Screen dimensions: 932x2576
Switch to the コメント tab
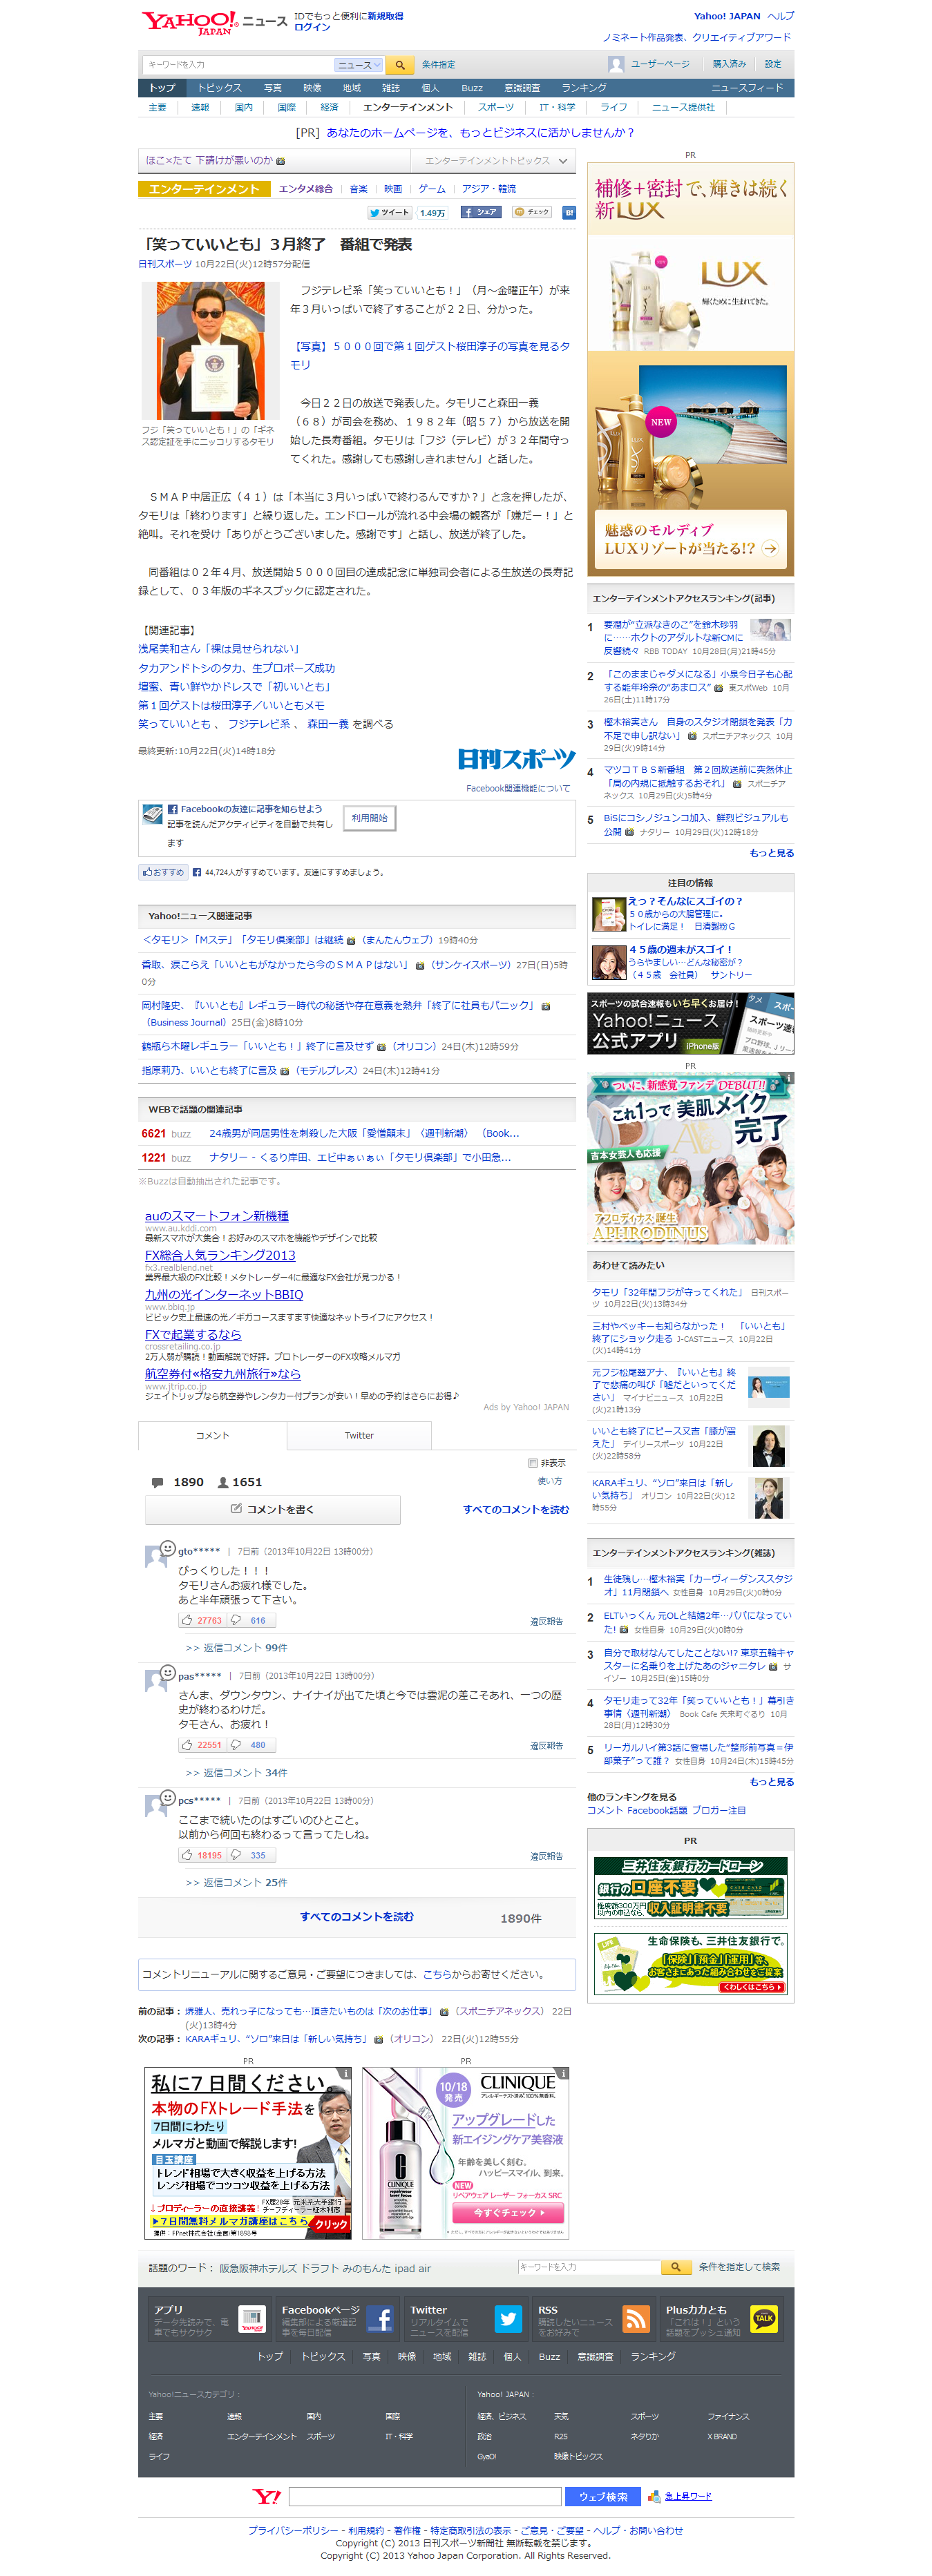[212, 1435]
